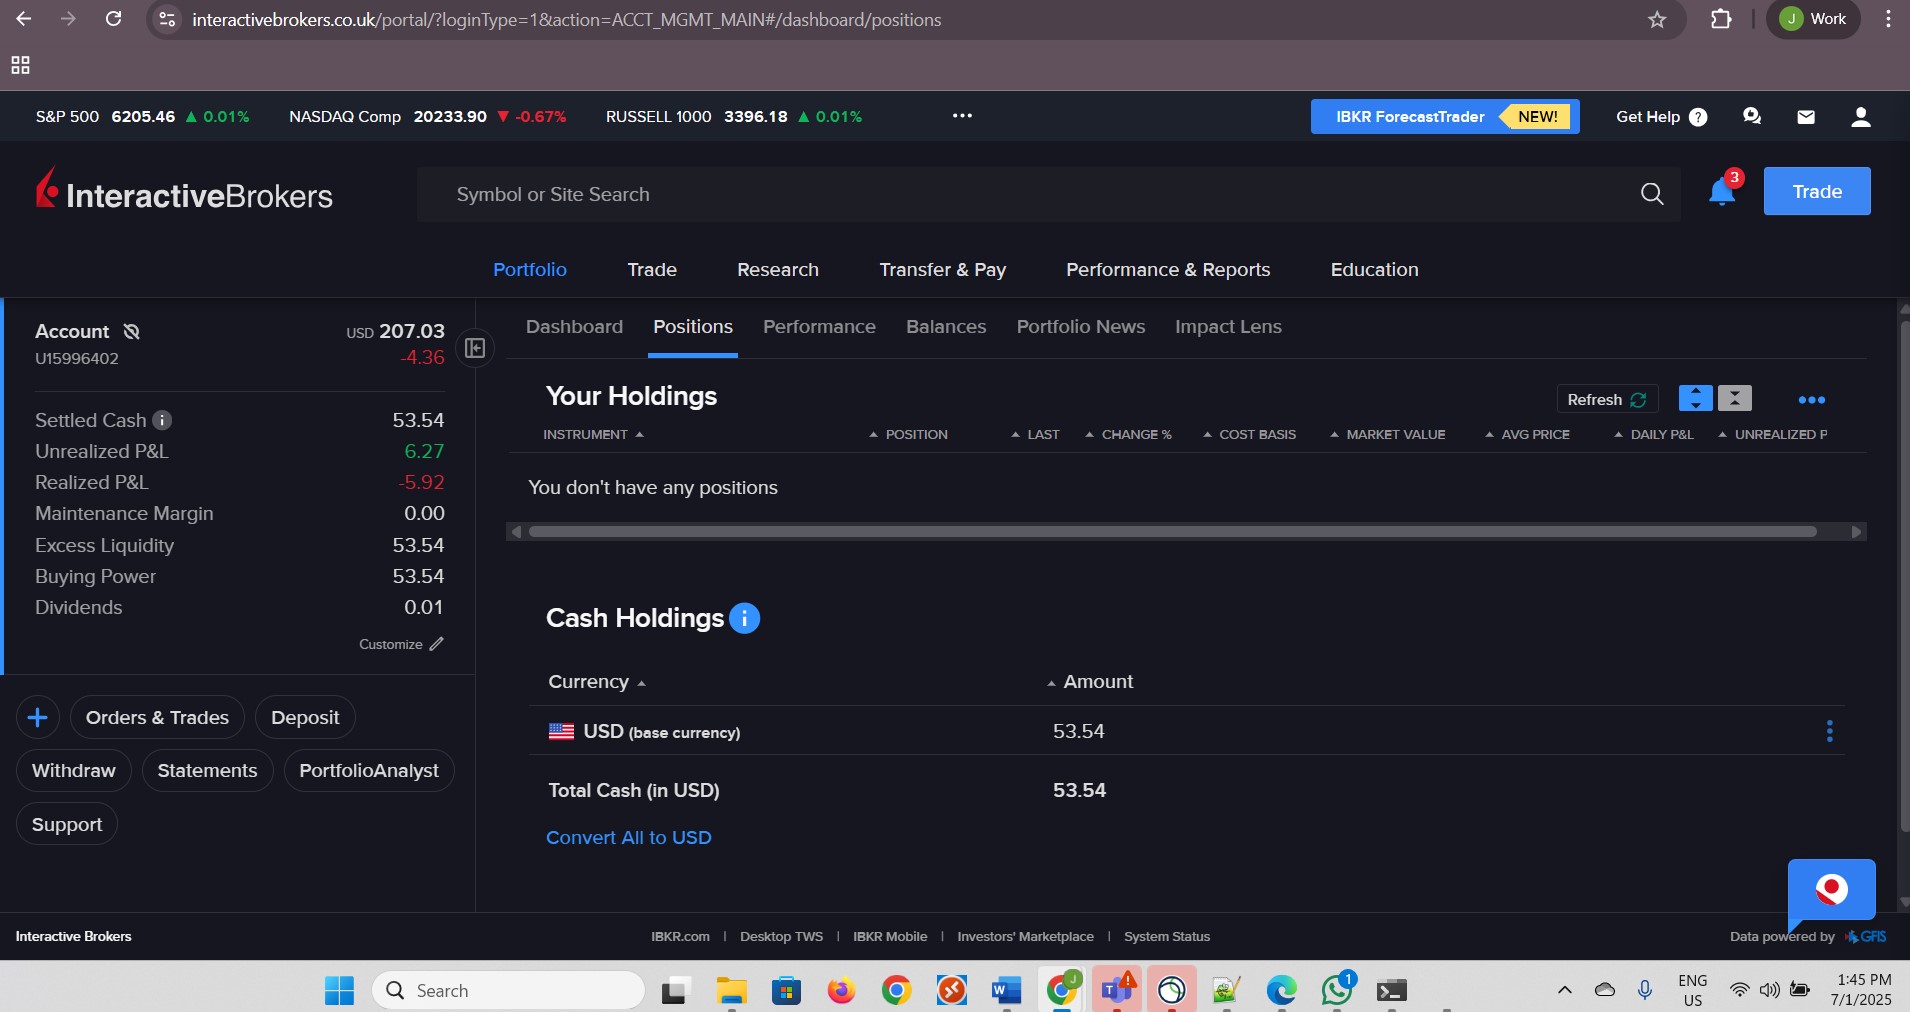Expand all holdings rows icon
The height and width of the screenshot is (1012, 1910).
[1695, 398]
